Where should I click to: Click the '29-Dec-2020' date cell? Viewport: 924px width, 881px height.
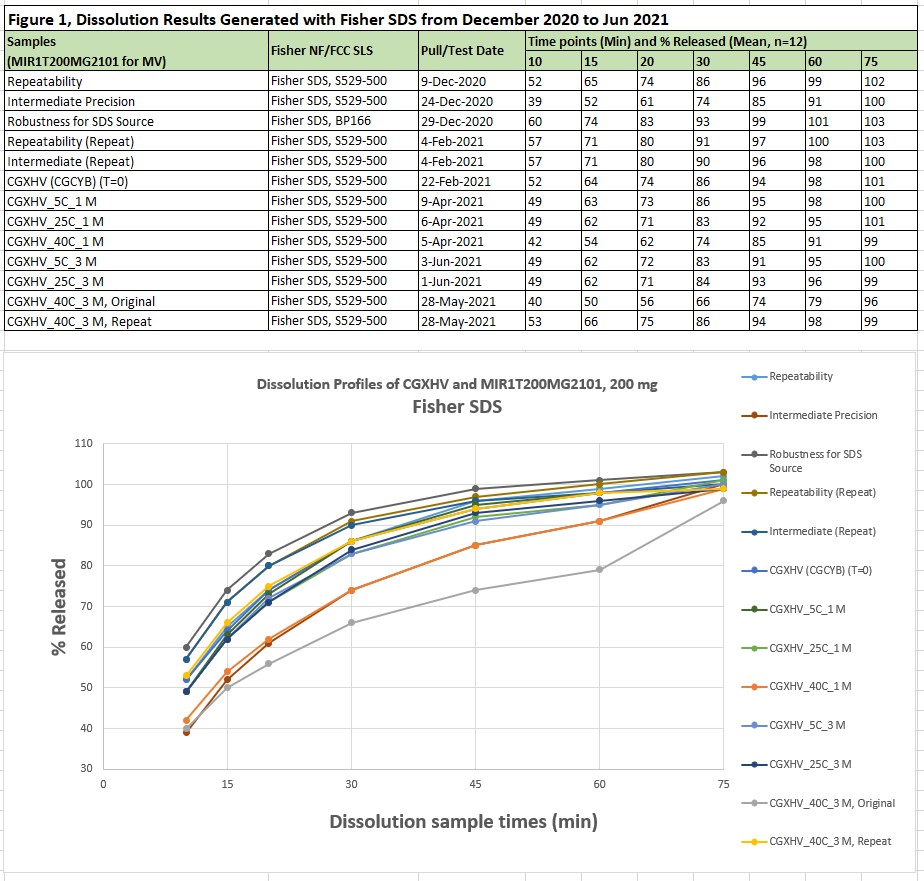471,121
